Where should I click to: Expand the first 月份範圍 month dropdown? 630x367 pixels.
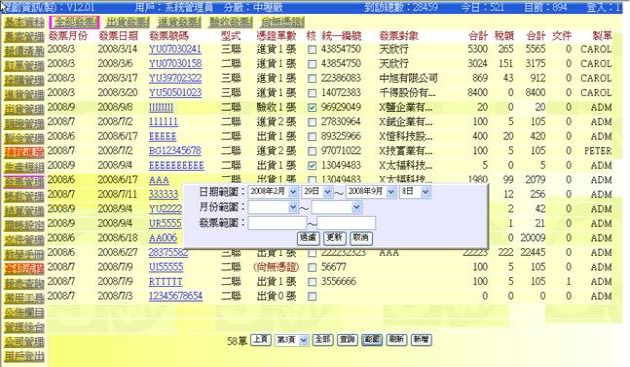[x=273, y=207]
